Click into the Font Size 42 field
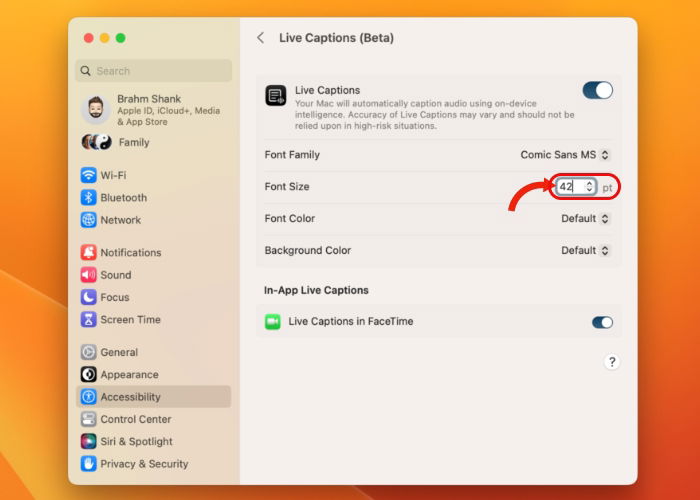The width and height of the screenshot is (700, 500). [570, 186]
